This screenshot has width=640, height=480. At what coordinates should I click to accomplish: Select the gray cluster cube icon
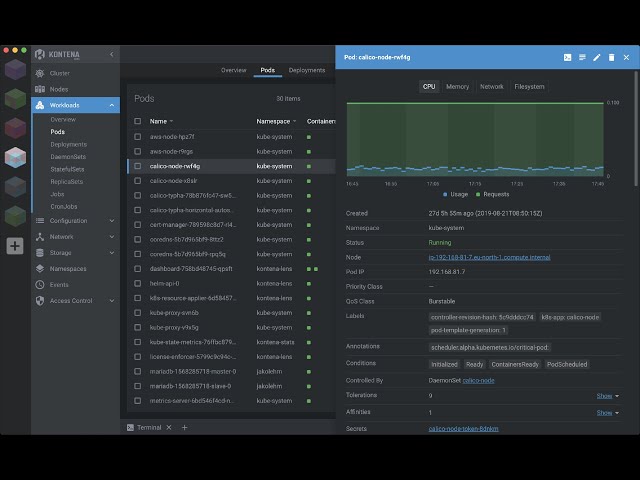point(15,187)
